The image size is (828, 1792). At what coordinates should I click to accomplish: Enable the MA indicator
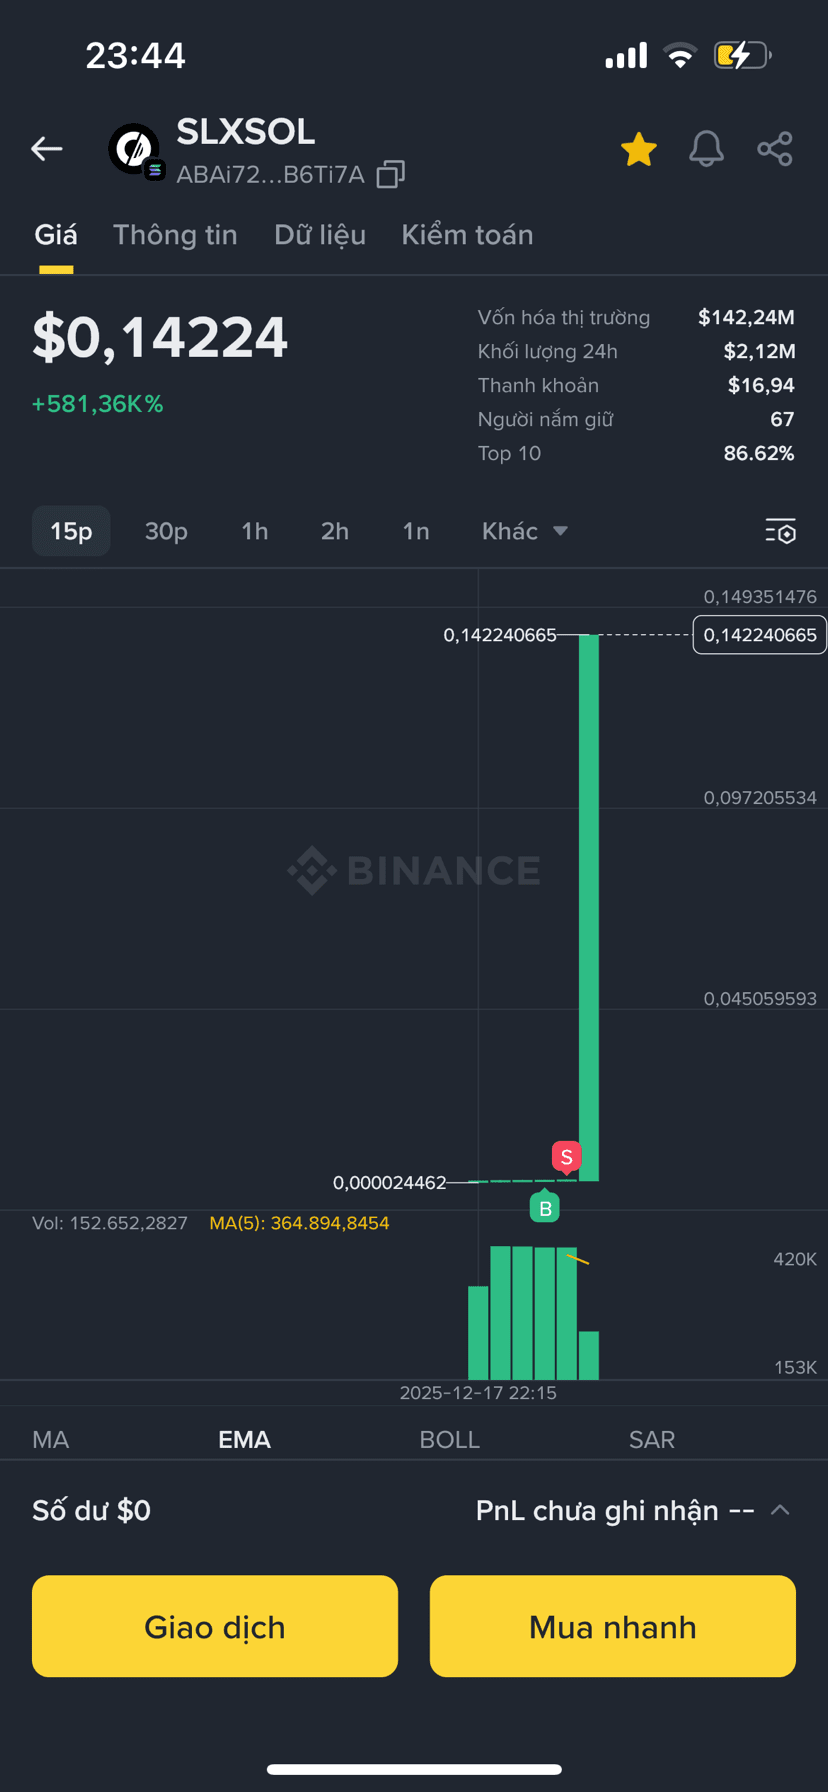coord(51,1439)
